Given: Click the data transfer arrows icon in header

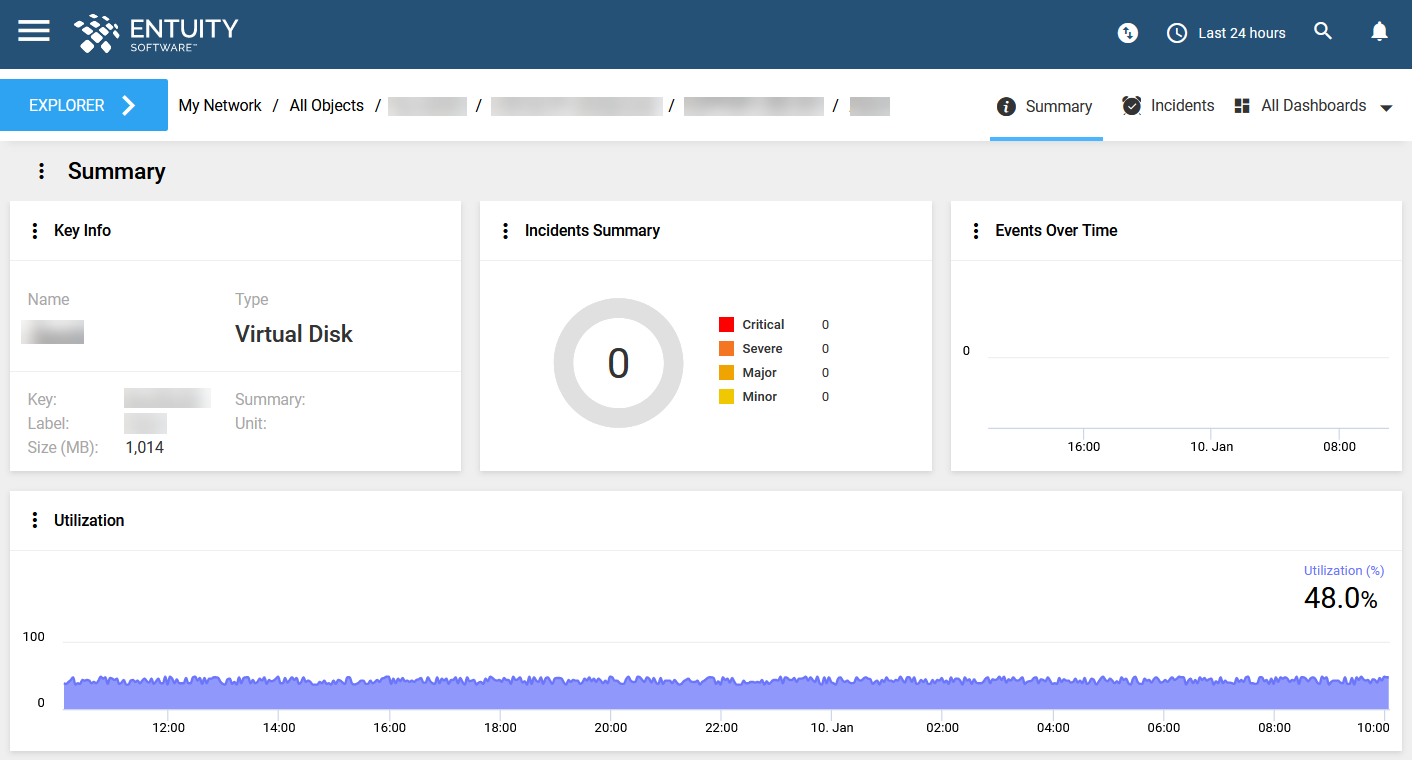Looking at the screenshot, I should pos(1128,33).
